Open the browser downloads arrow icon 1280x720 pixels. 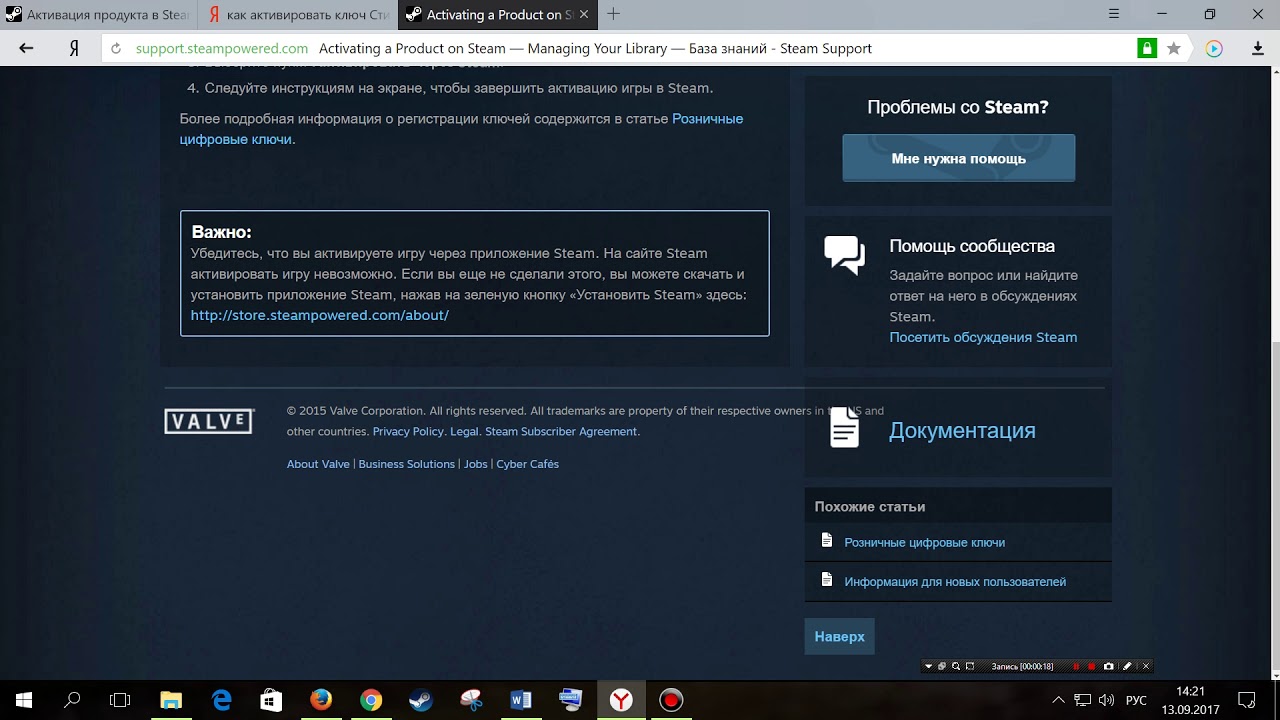click(1258, 48)
